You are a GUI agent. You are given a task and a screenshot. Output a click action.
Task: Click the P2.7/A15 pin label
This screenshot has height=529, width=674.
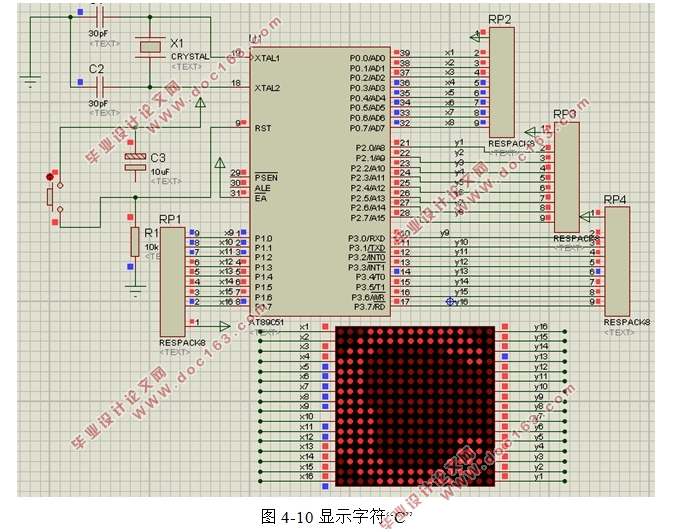click(368, 218)
